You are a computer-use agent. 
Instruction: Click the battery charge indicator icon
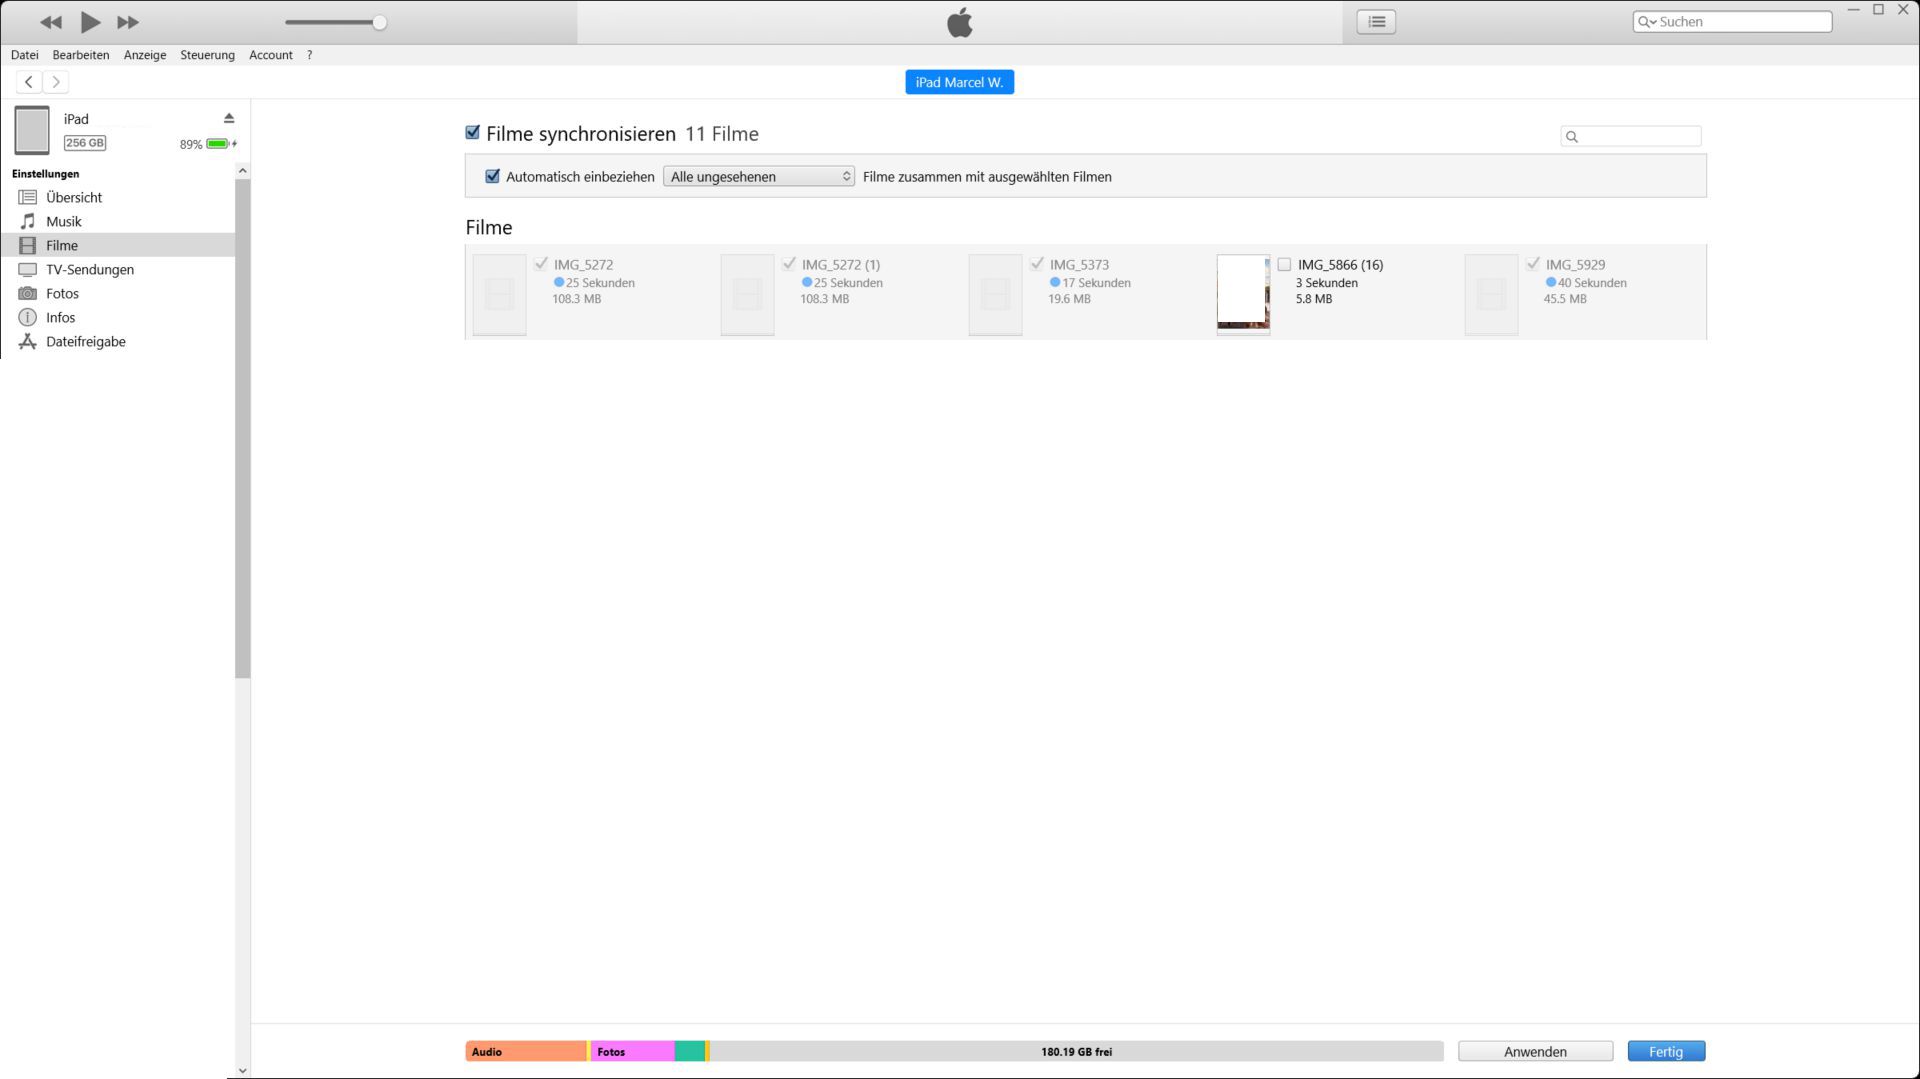218,144
